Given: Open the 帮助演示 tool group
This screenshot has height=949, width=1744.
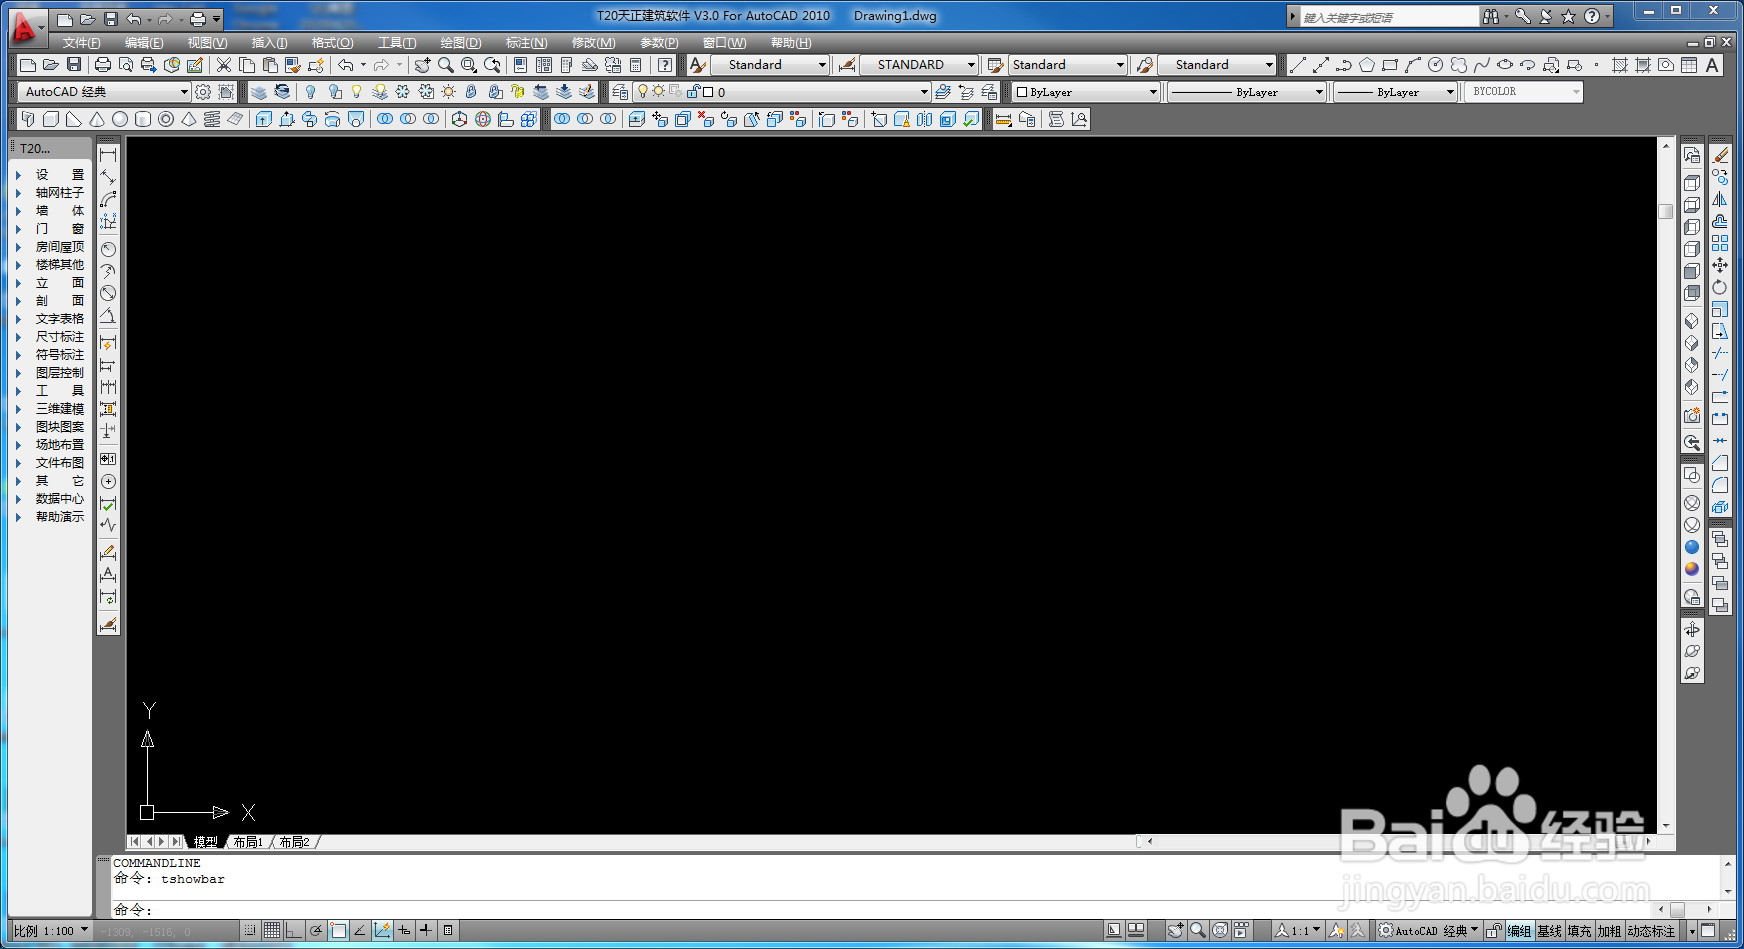Looking at the screenshot, I should coord(60,517).
